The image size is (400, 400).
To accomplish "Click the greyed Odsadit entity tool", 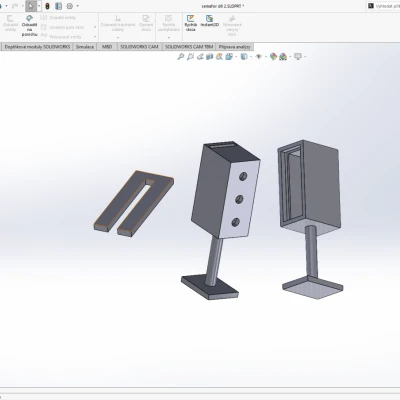I will click(10, 23).
